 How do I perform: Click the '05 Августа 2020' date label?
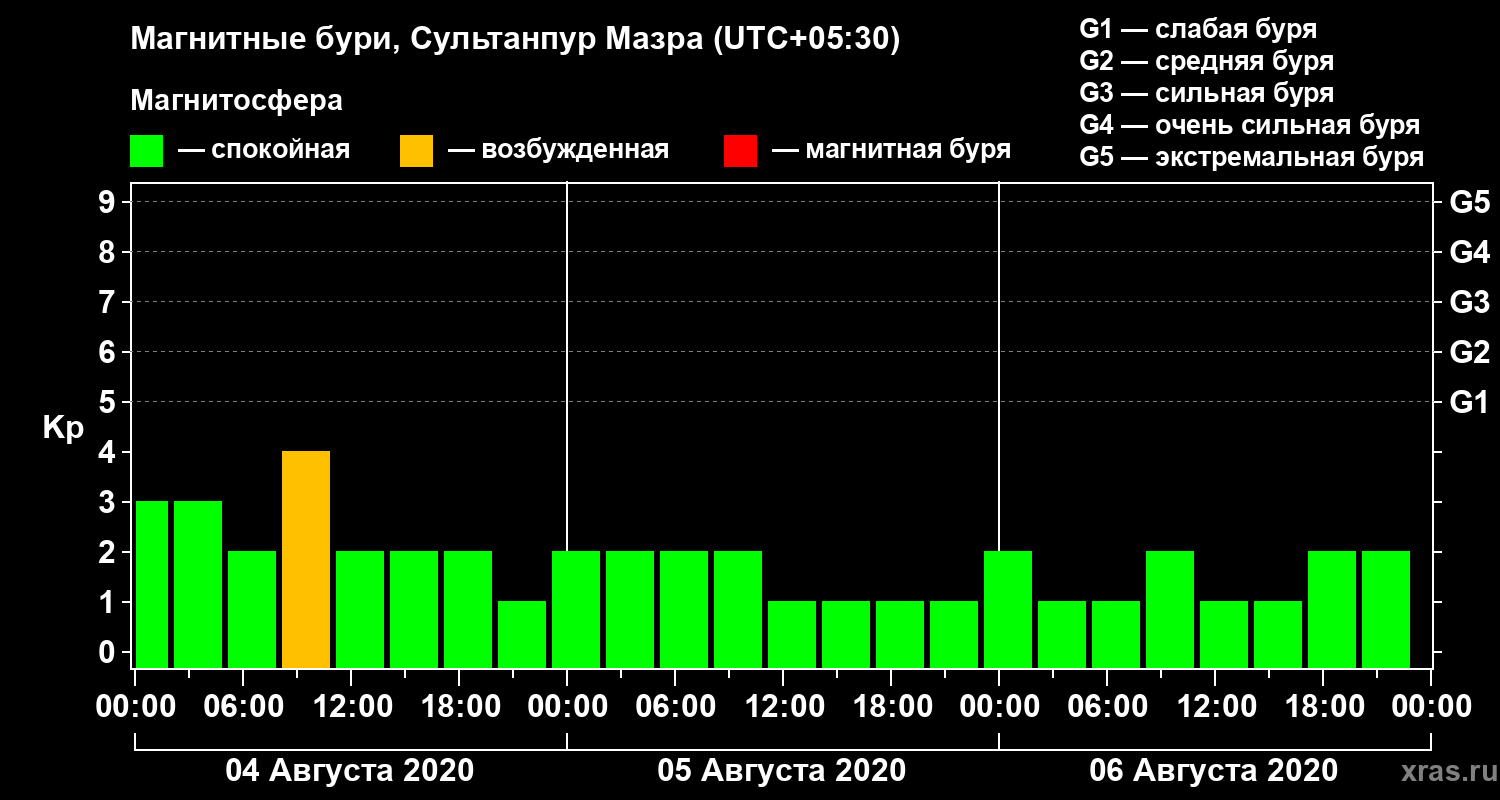[x=782, y=771]
